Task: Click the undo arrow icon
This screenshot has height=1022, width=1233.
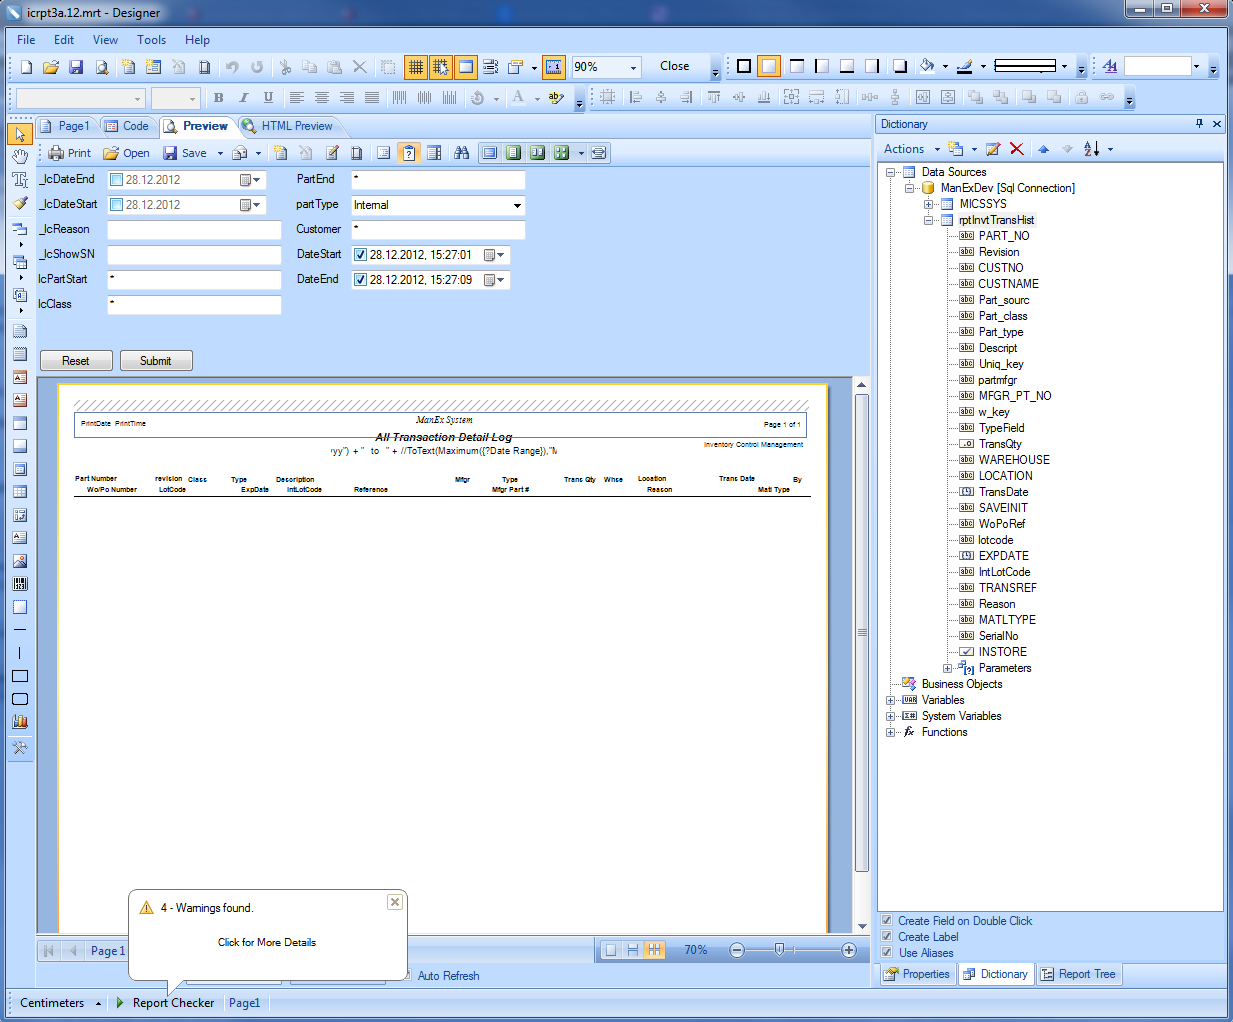Action: pyautogui.click(x=232, y=67)
